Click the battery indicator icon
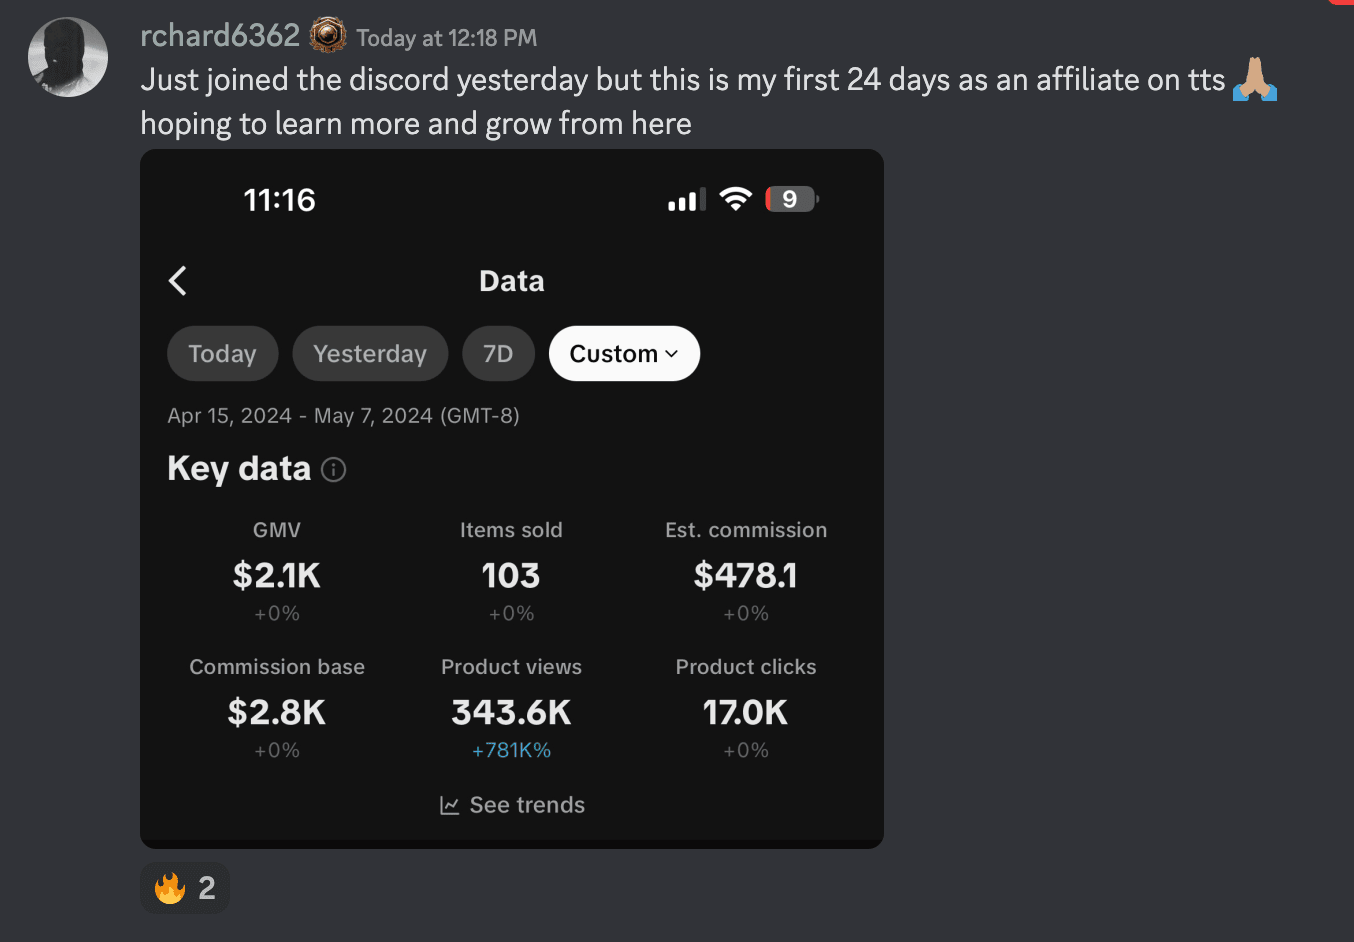Viewport: 1354px width, 942px height. 791,199
